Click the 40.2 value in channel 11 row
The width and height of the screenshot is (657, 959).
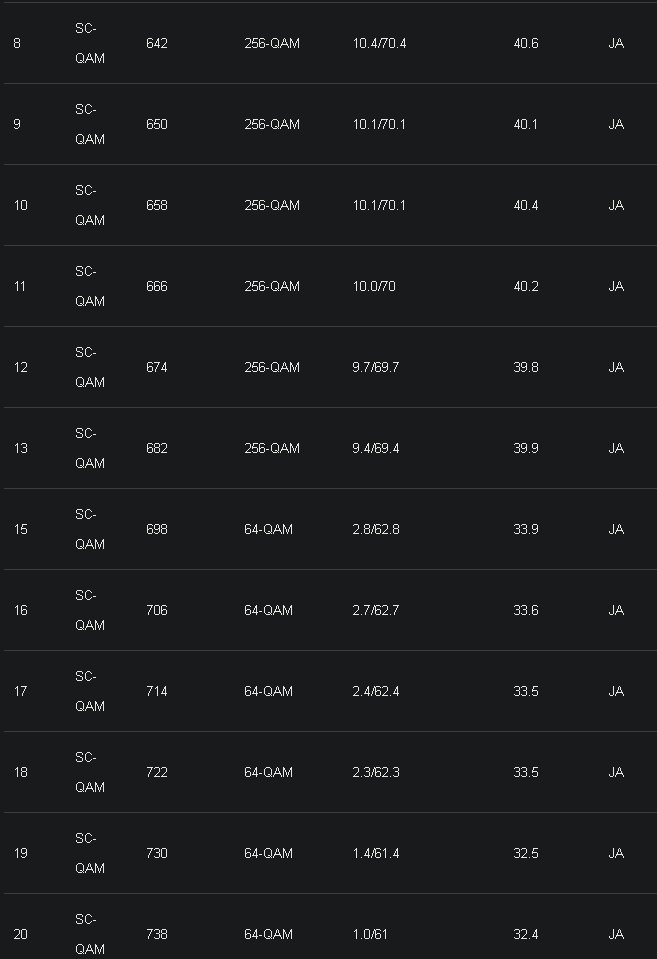point(526,287)
